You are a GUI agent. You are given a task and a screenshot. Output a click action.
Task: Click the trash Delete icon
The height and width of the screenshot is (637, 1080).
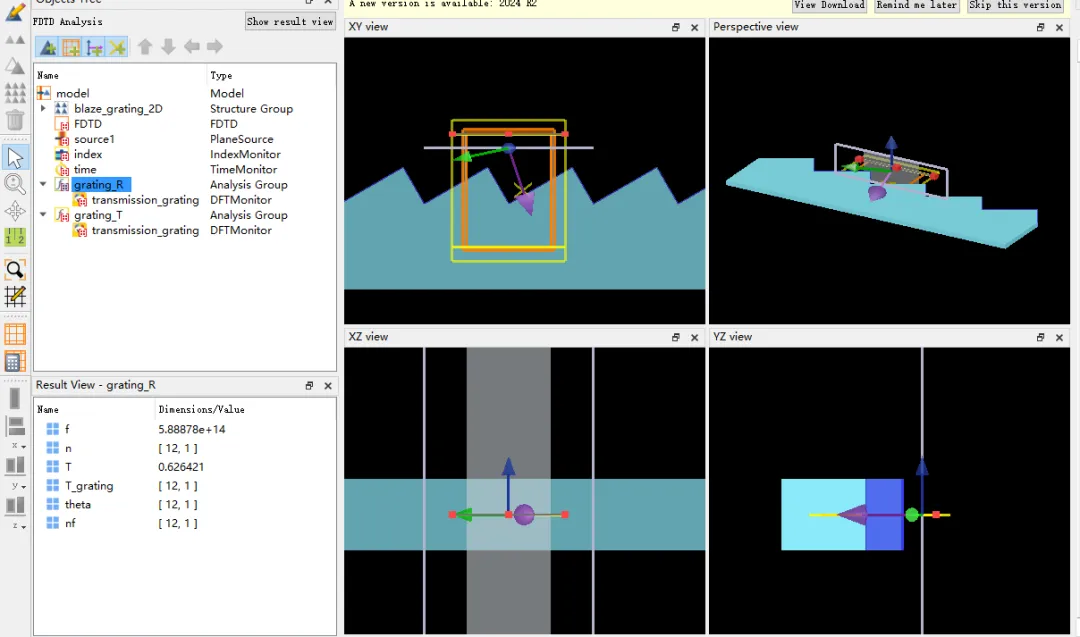point(15,120)
